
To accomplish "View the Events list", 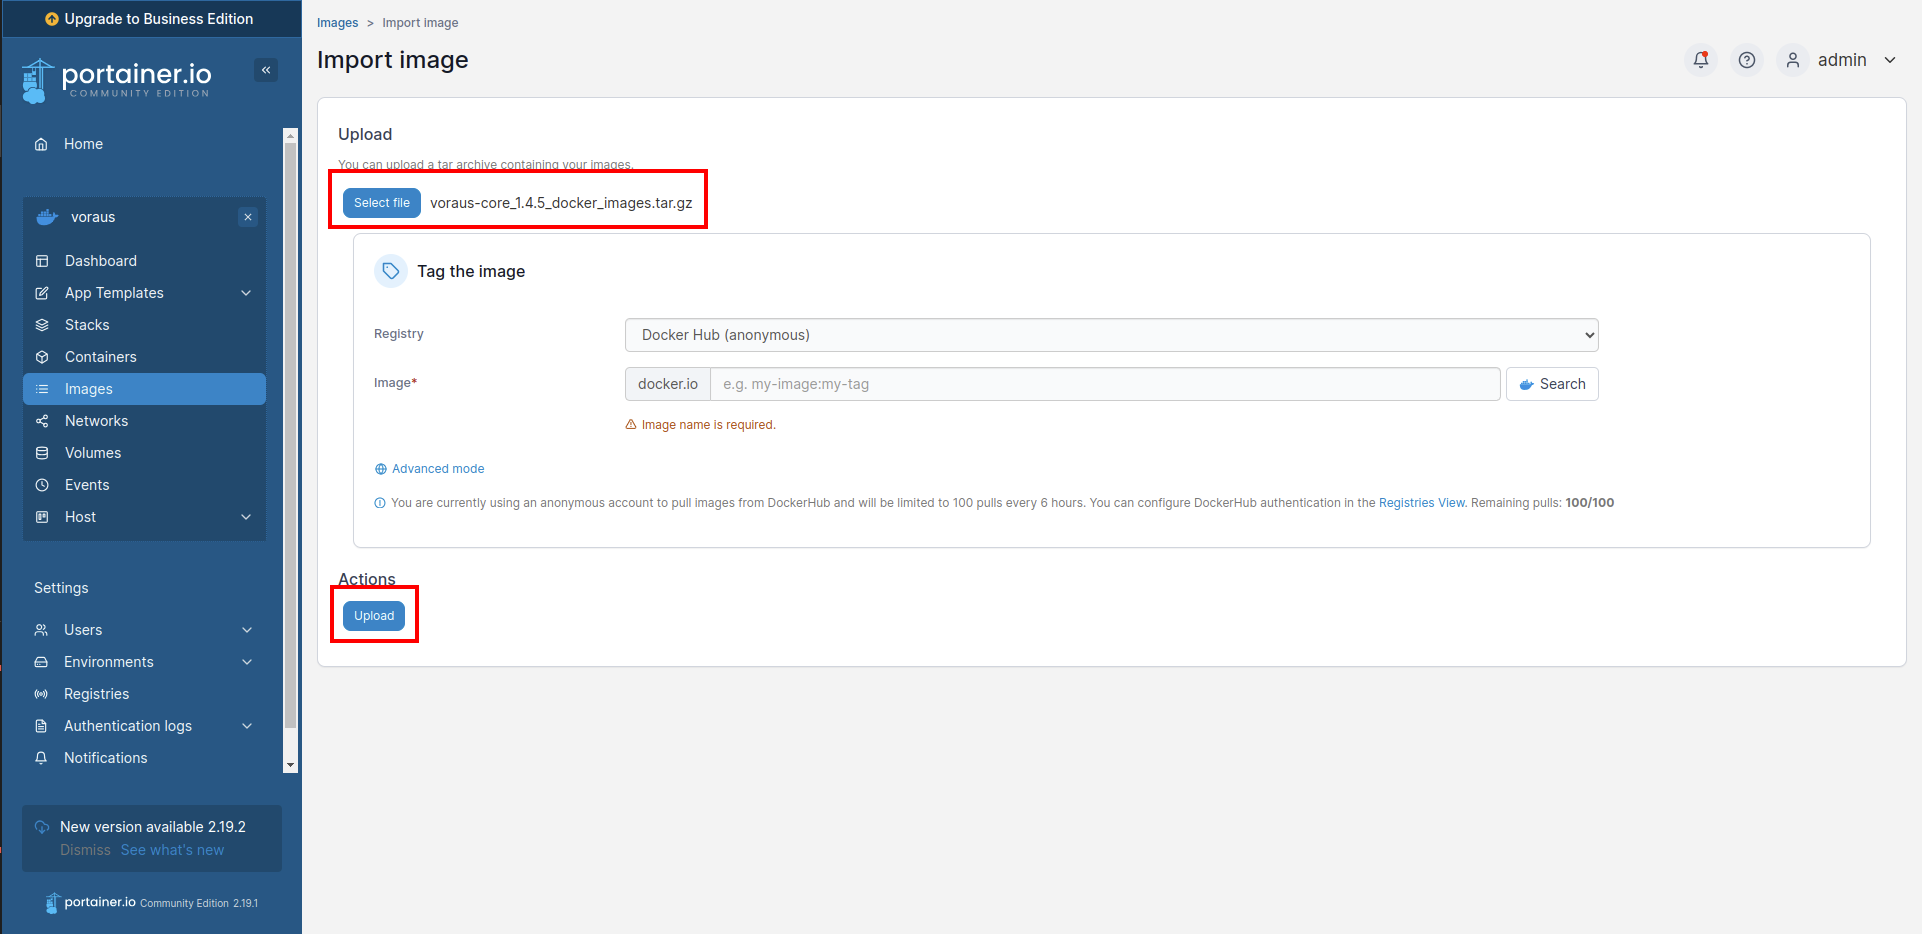I will [x=87, y=484].
